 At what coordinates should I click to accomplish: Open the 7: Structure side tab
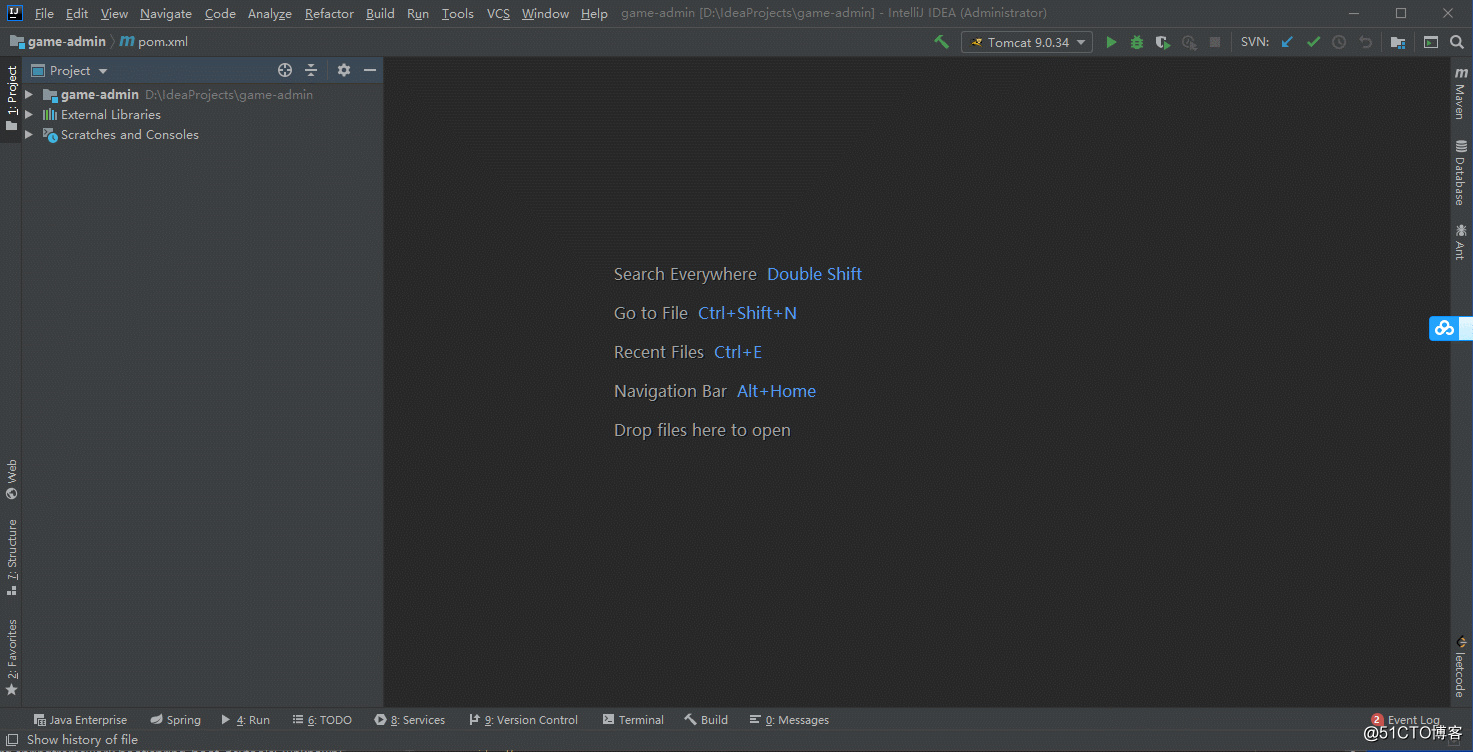click(x=11, y=557)
